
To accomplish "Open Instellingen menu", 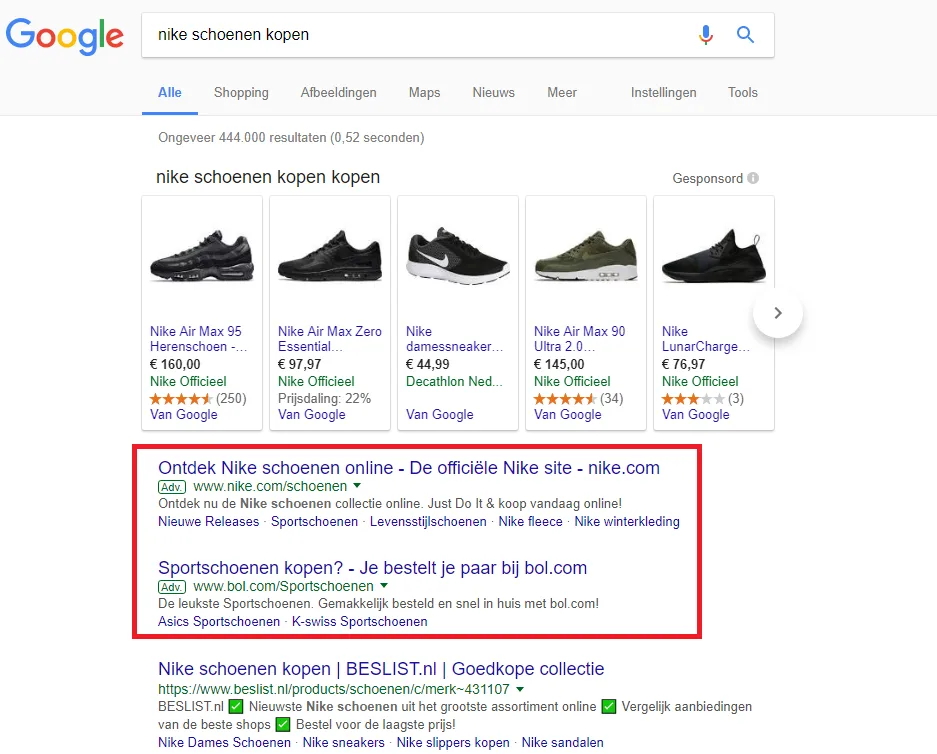I will 663,93.
